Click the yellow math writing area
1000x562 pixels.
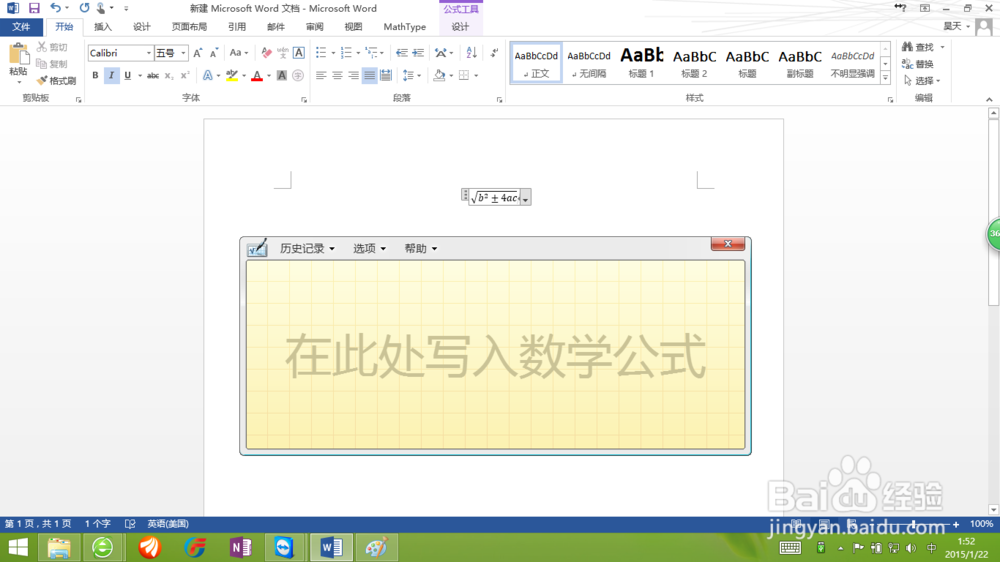click(x=496, y=355)
